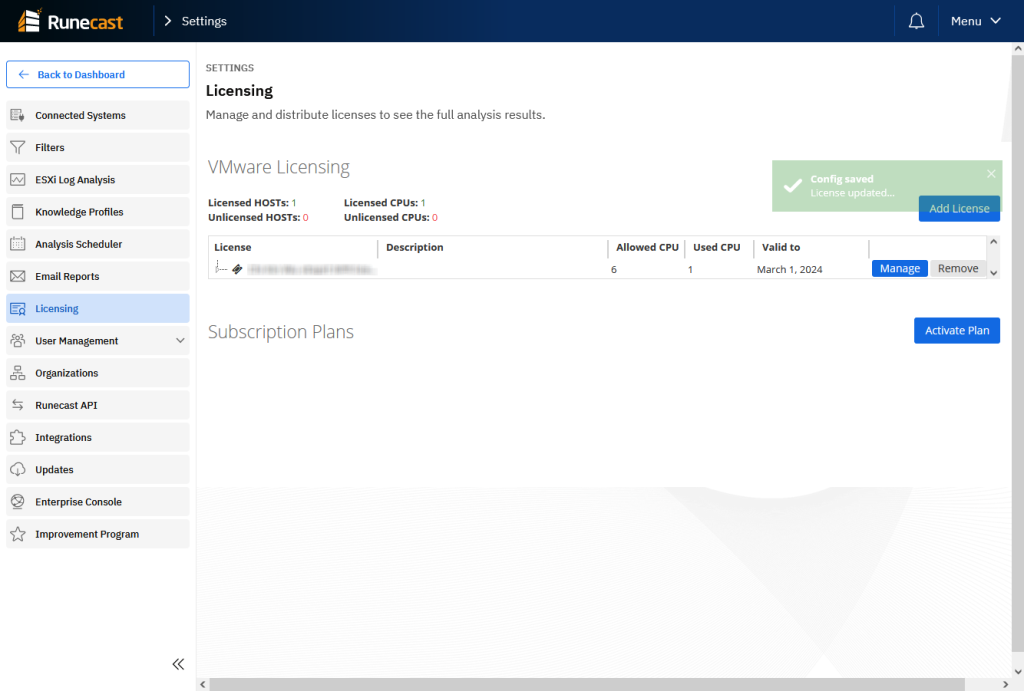1024x691 pixels.
Task: Open Email Reports settings
Action: click(98, 276)
